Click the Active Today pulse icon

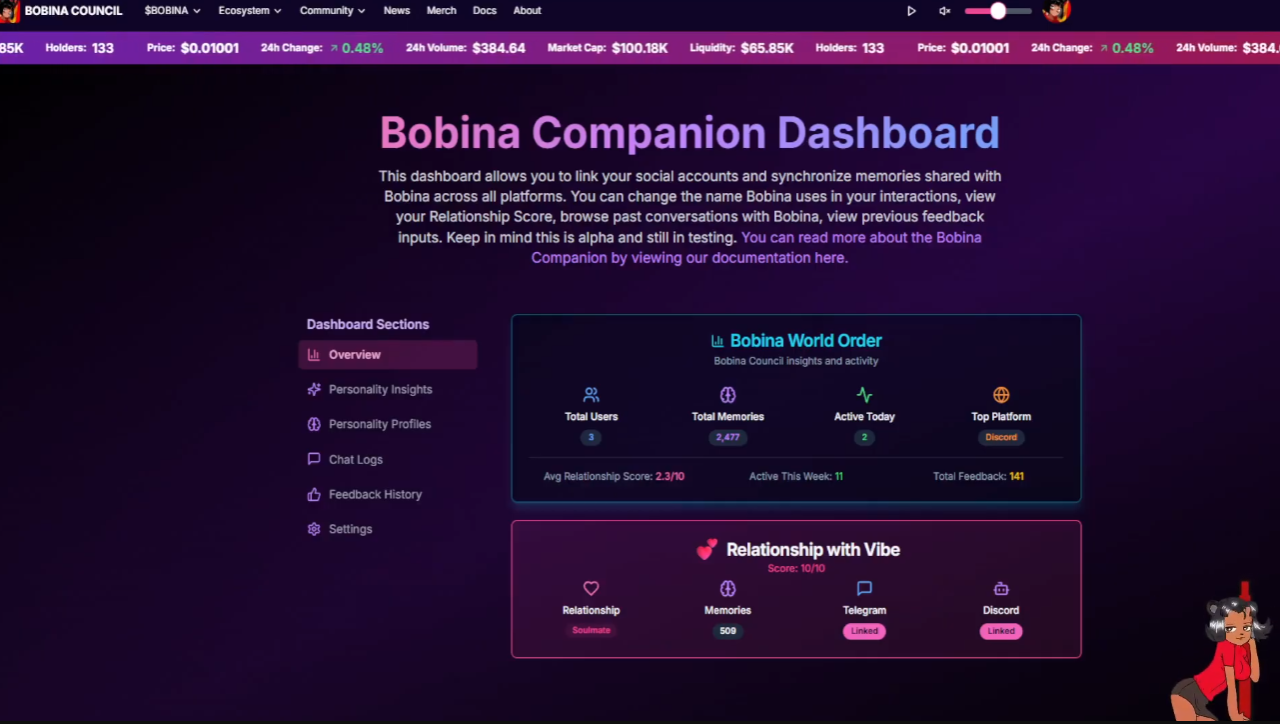pos(864,395)
